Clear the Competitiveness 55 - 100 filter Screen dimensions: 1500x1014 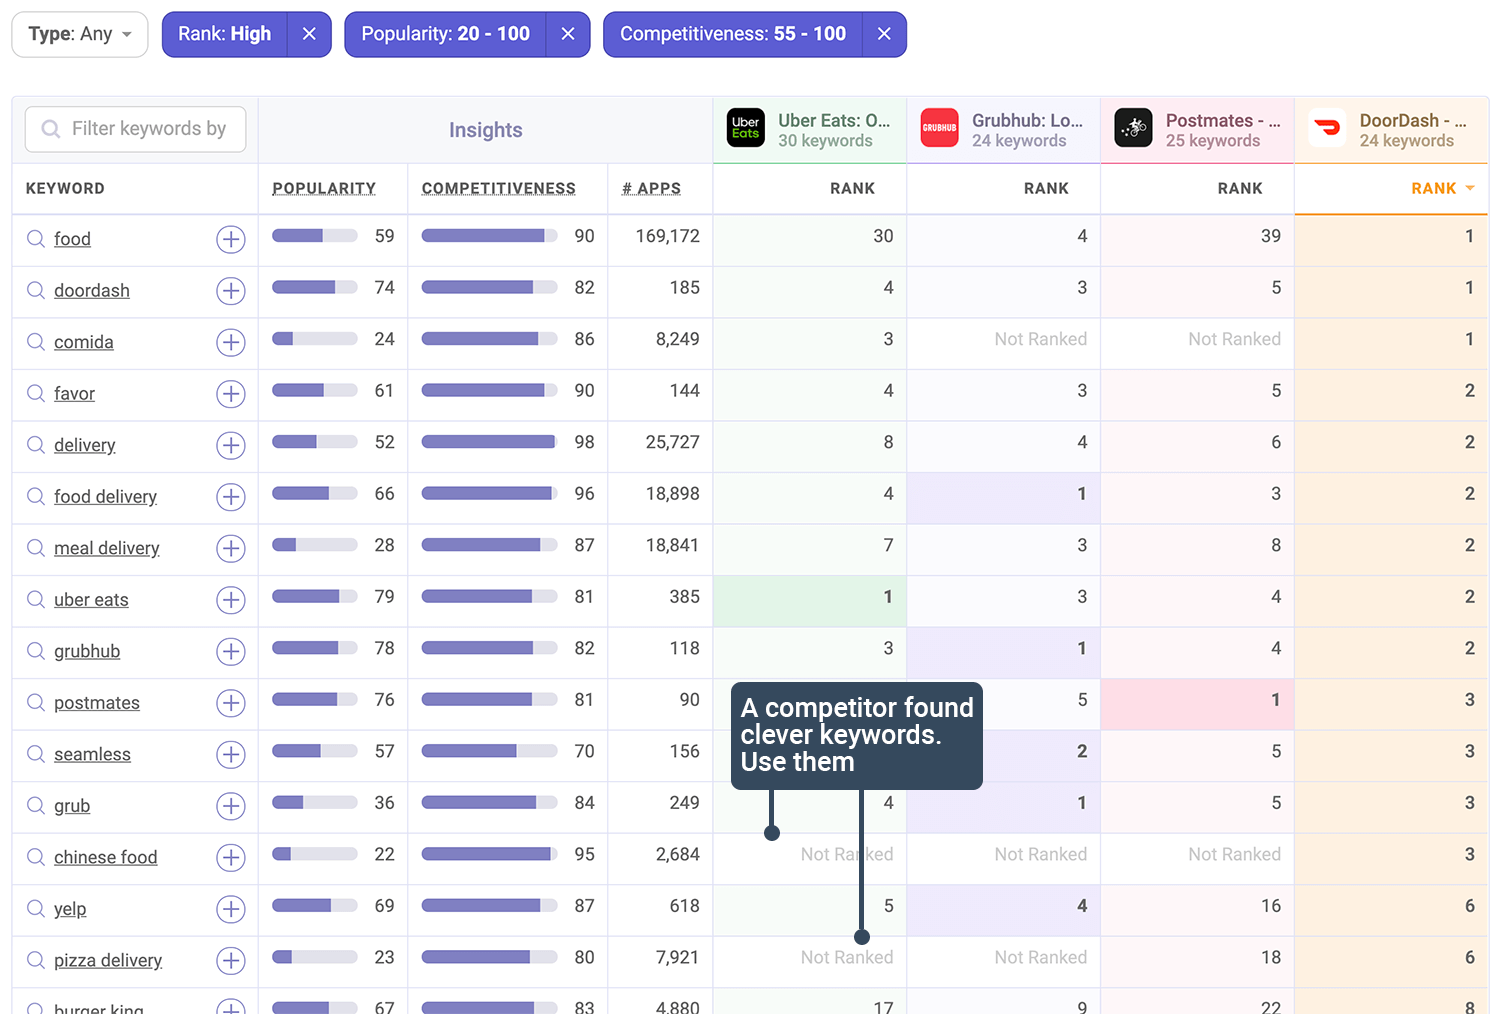(x=884, y=34)
